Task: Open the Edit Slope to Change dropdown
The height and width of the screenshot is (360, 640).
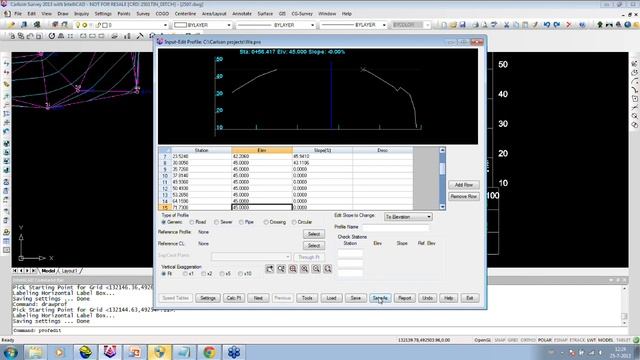Action: tap(408, 217)
